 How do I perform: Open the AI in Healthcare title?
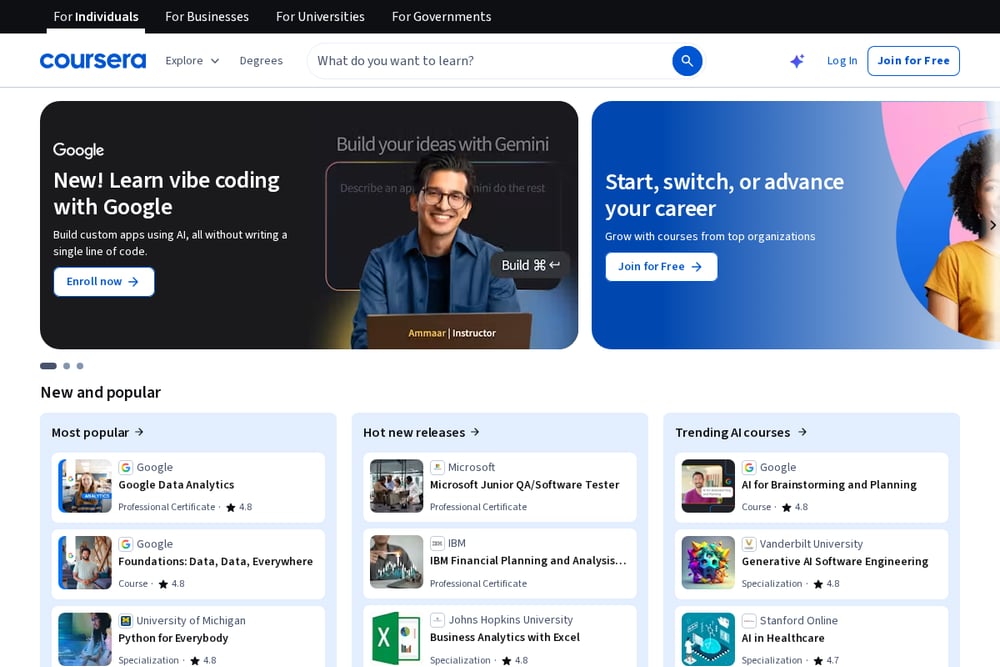click(783, 638)
